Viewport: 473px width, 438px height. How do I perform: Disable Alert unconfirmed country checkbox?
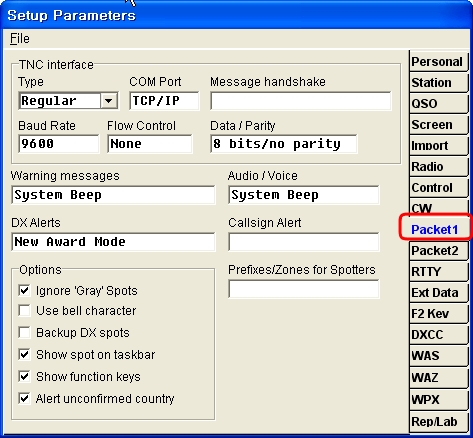click(x=24, y=398)
